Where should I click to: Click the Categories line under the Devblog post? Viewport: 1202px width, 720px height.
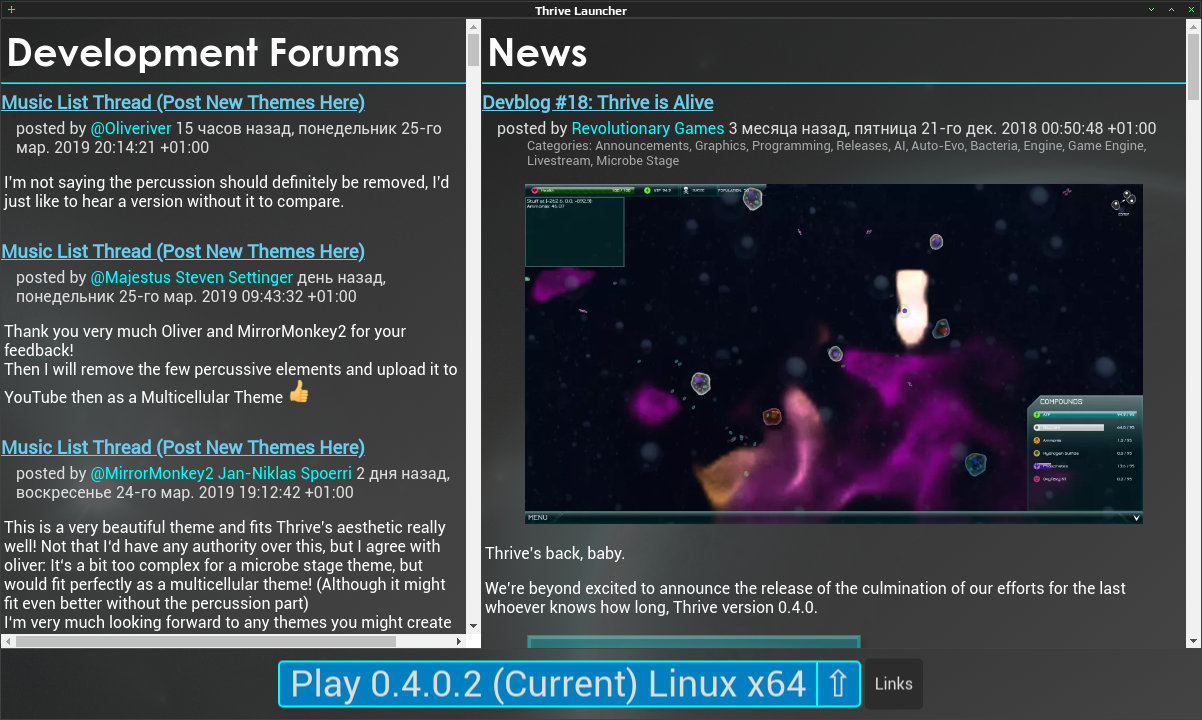836,153
